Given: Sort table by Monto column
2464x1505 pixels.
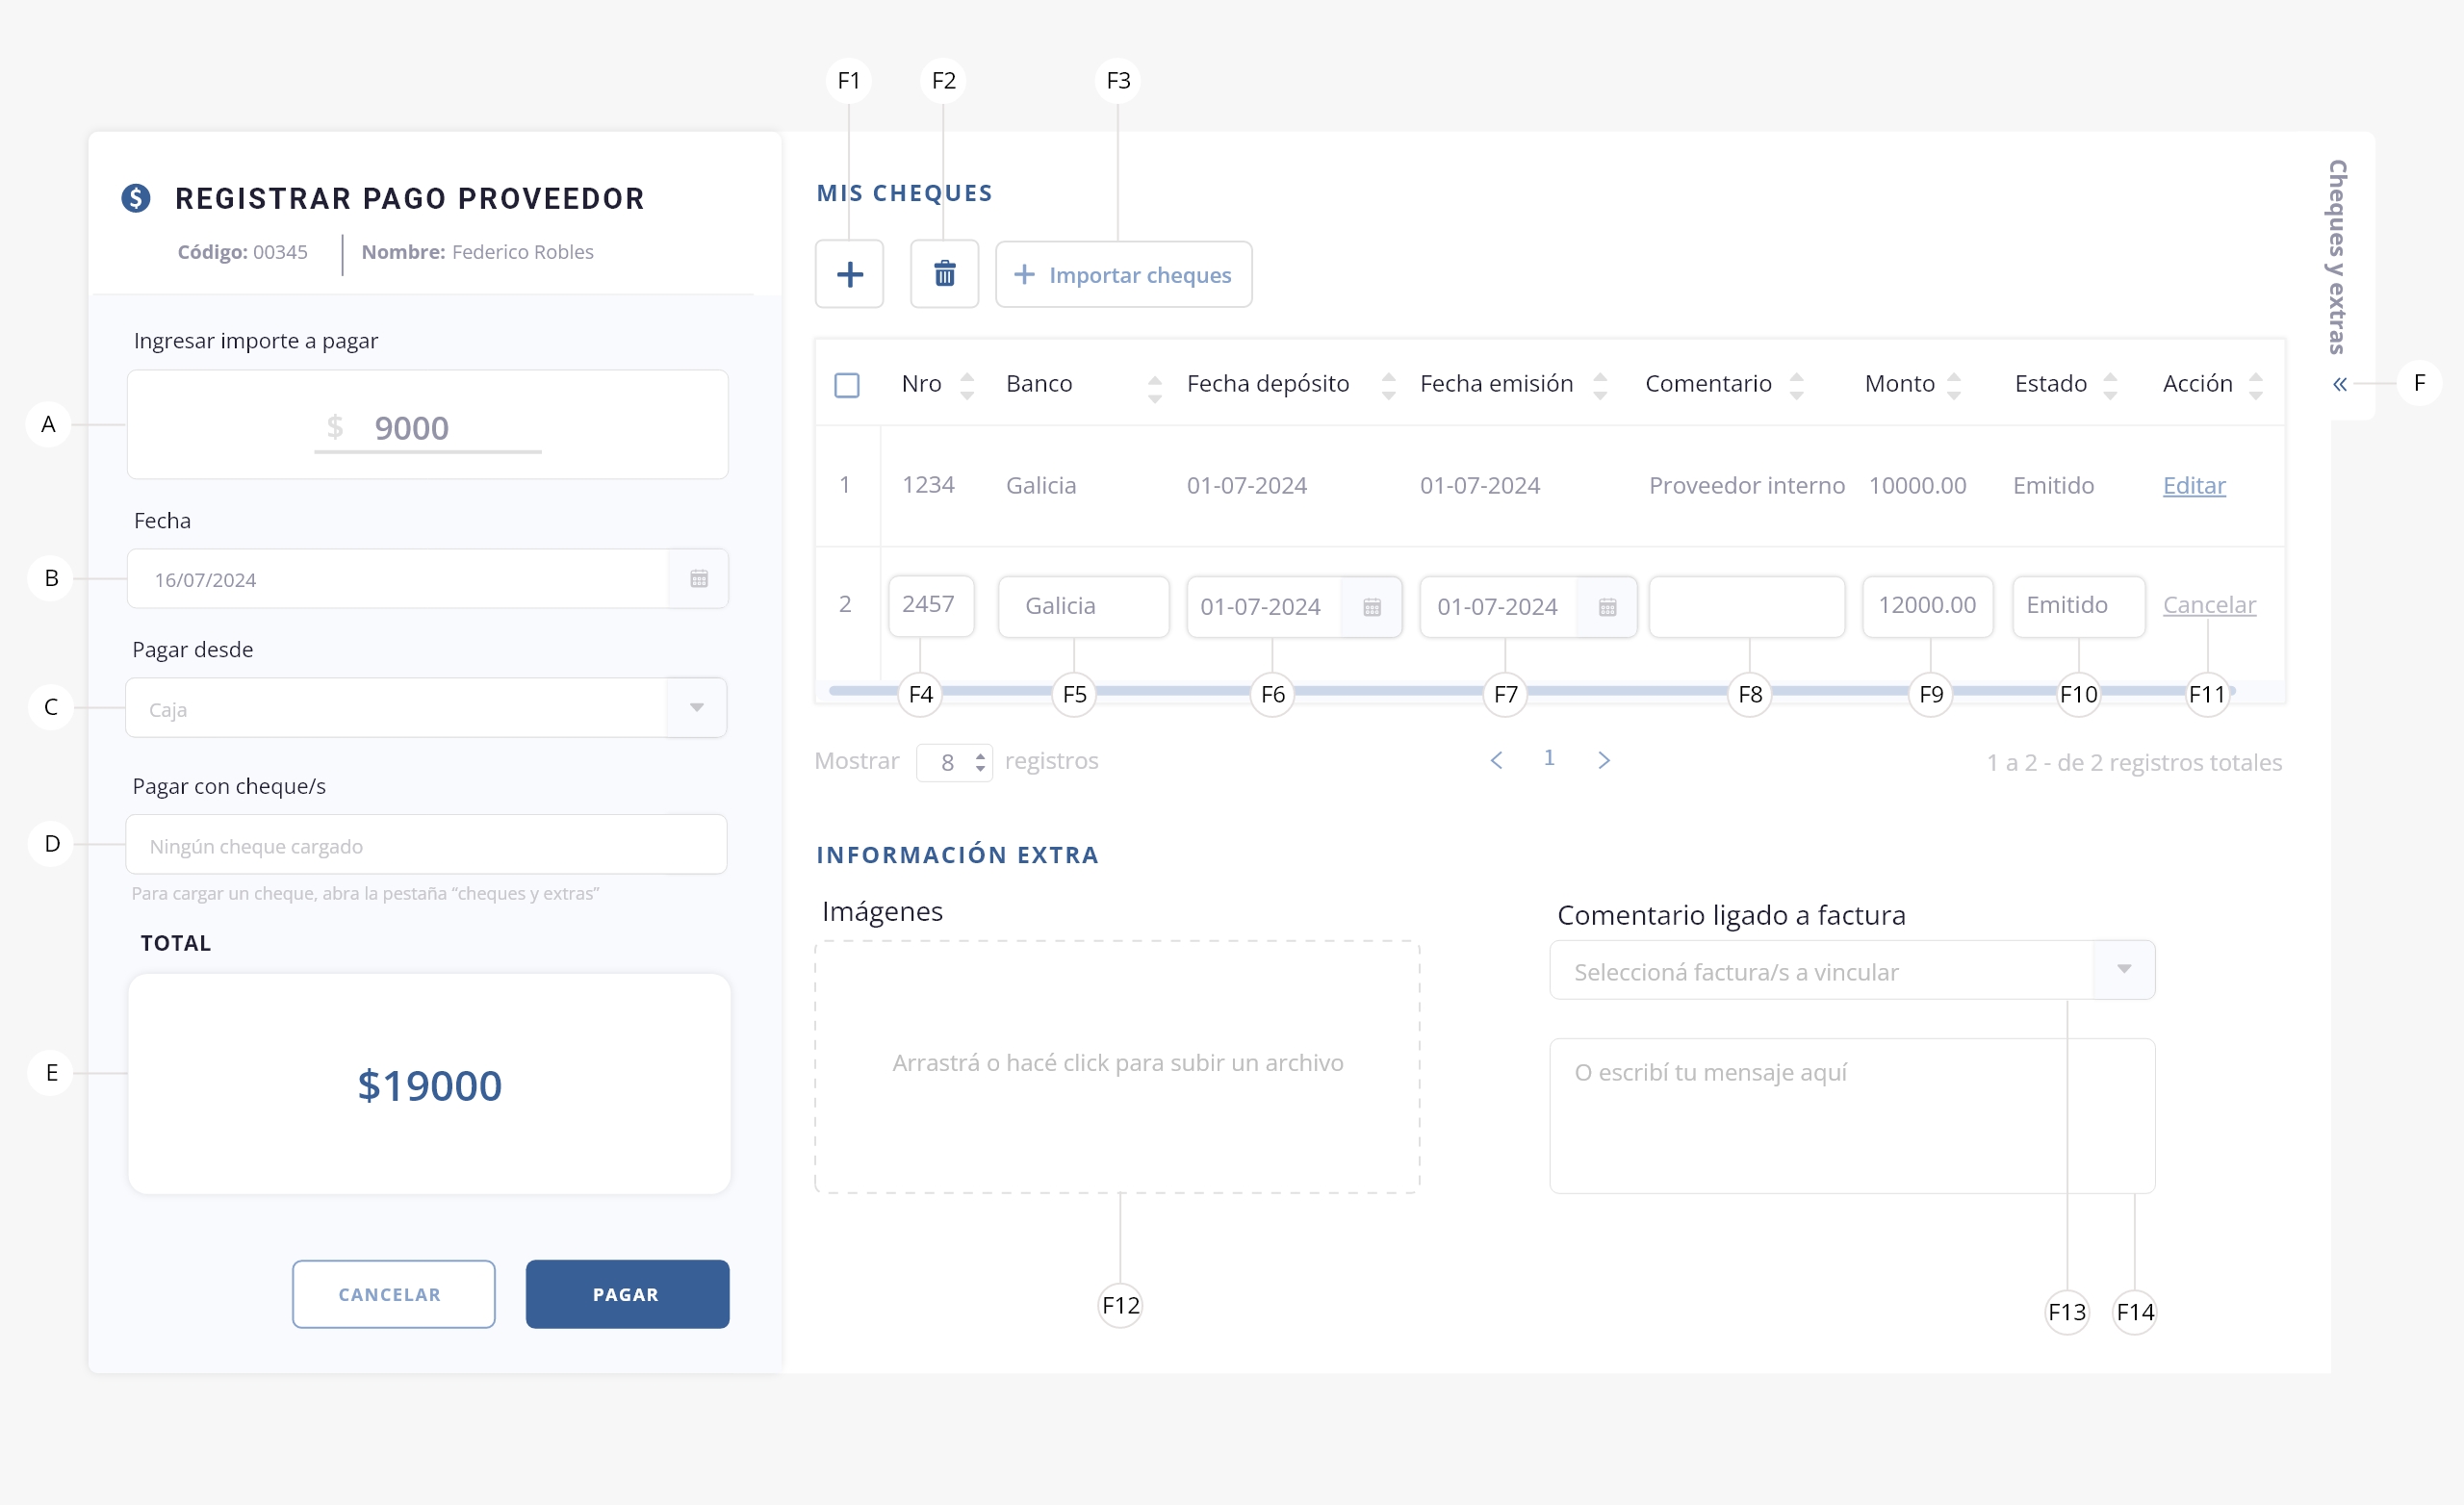Looking at the screenshot, I should [x=1954, y=385].
